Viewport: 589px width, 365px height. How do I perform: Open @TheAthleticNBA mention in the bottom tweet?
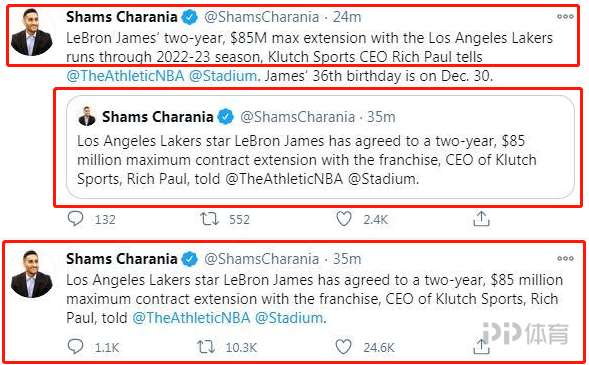[192, 318]
